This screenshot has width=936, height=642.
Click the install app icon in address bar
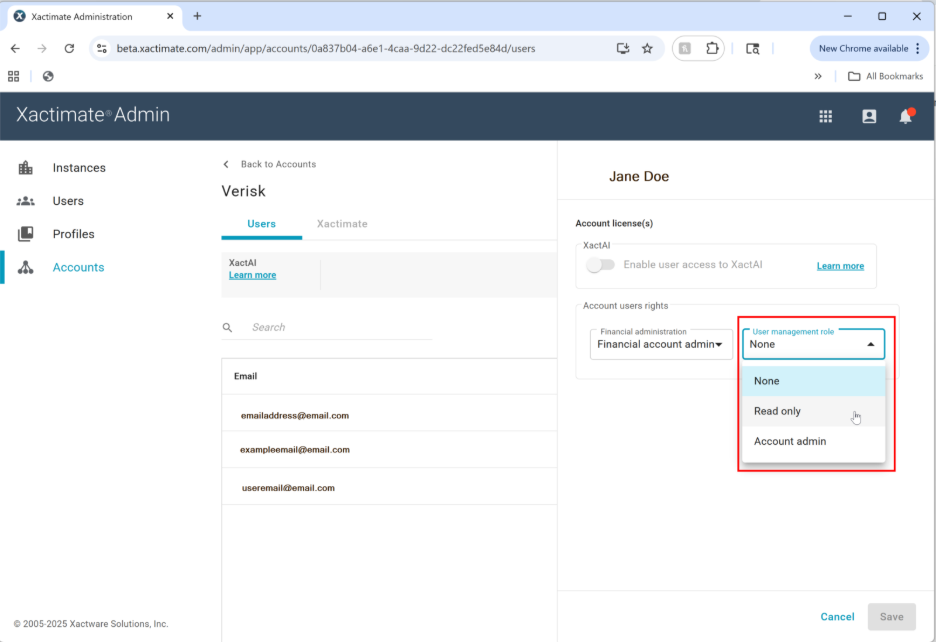coord(623,48)
